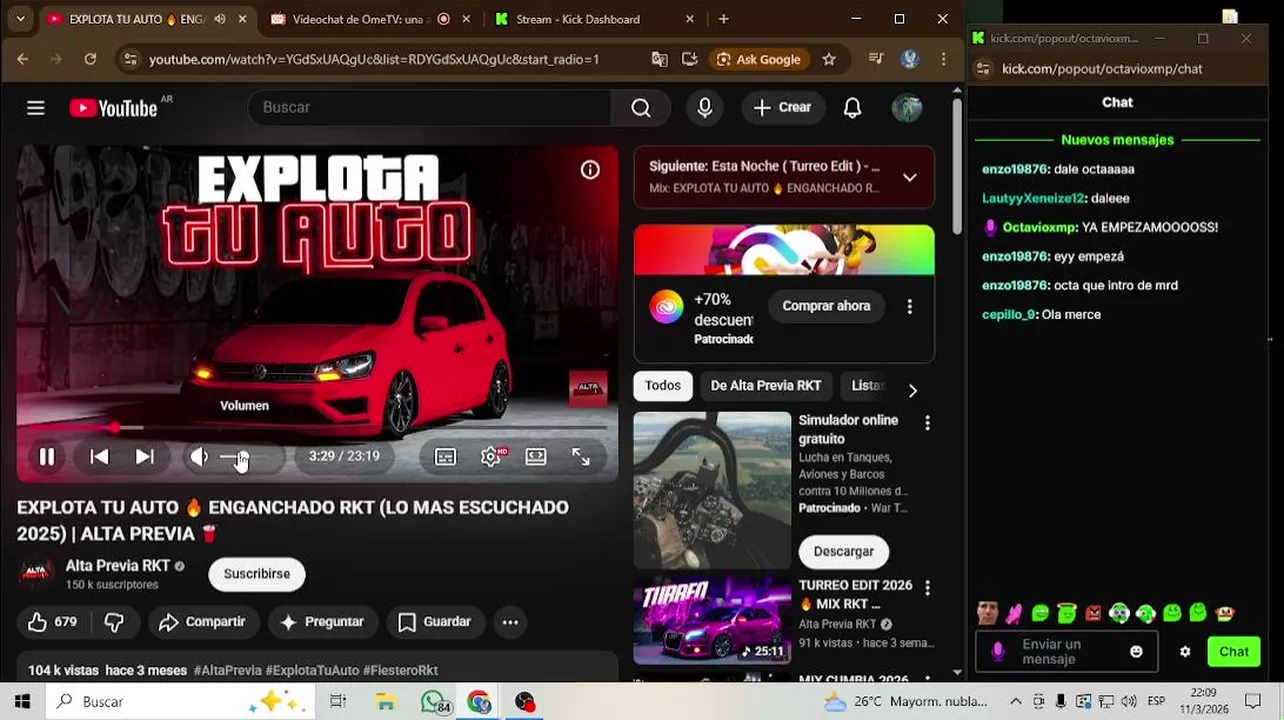
Task: Open the Kick chat emoji picker
Action: [1136, 652]
